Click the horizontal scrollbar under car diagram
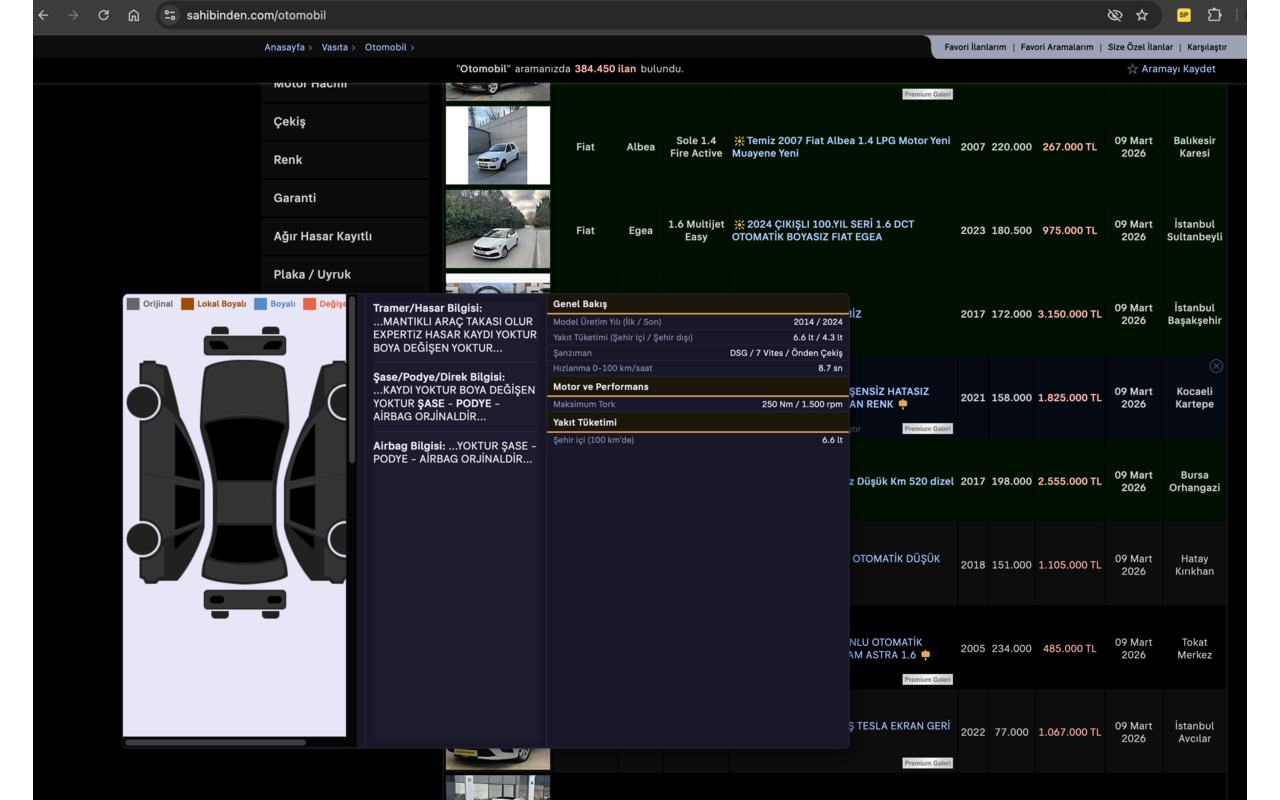Image resolution: width=1280 pixels, height=800 pixels. point(215,742)
